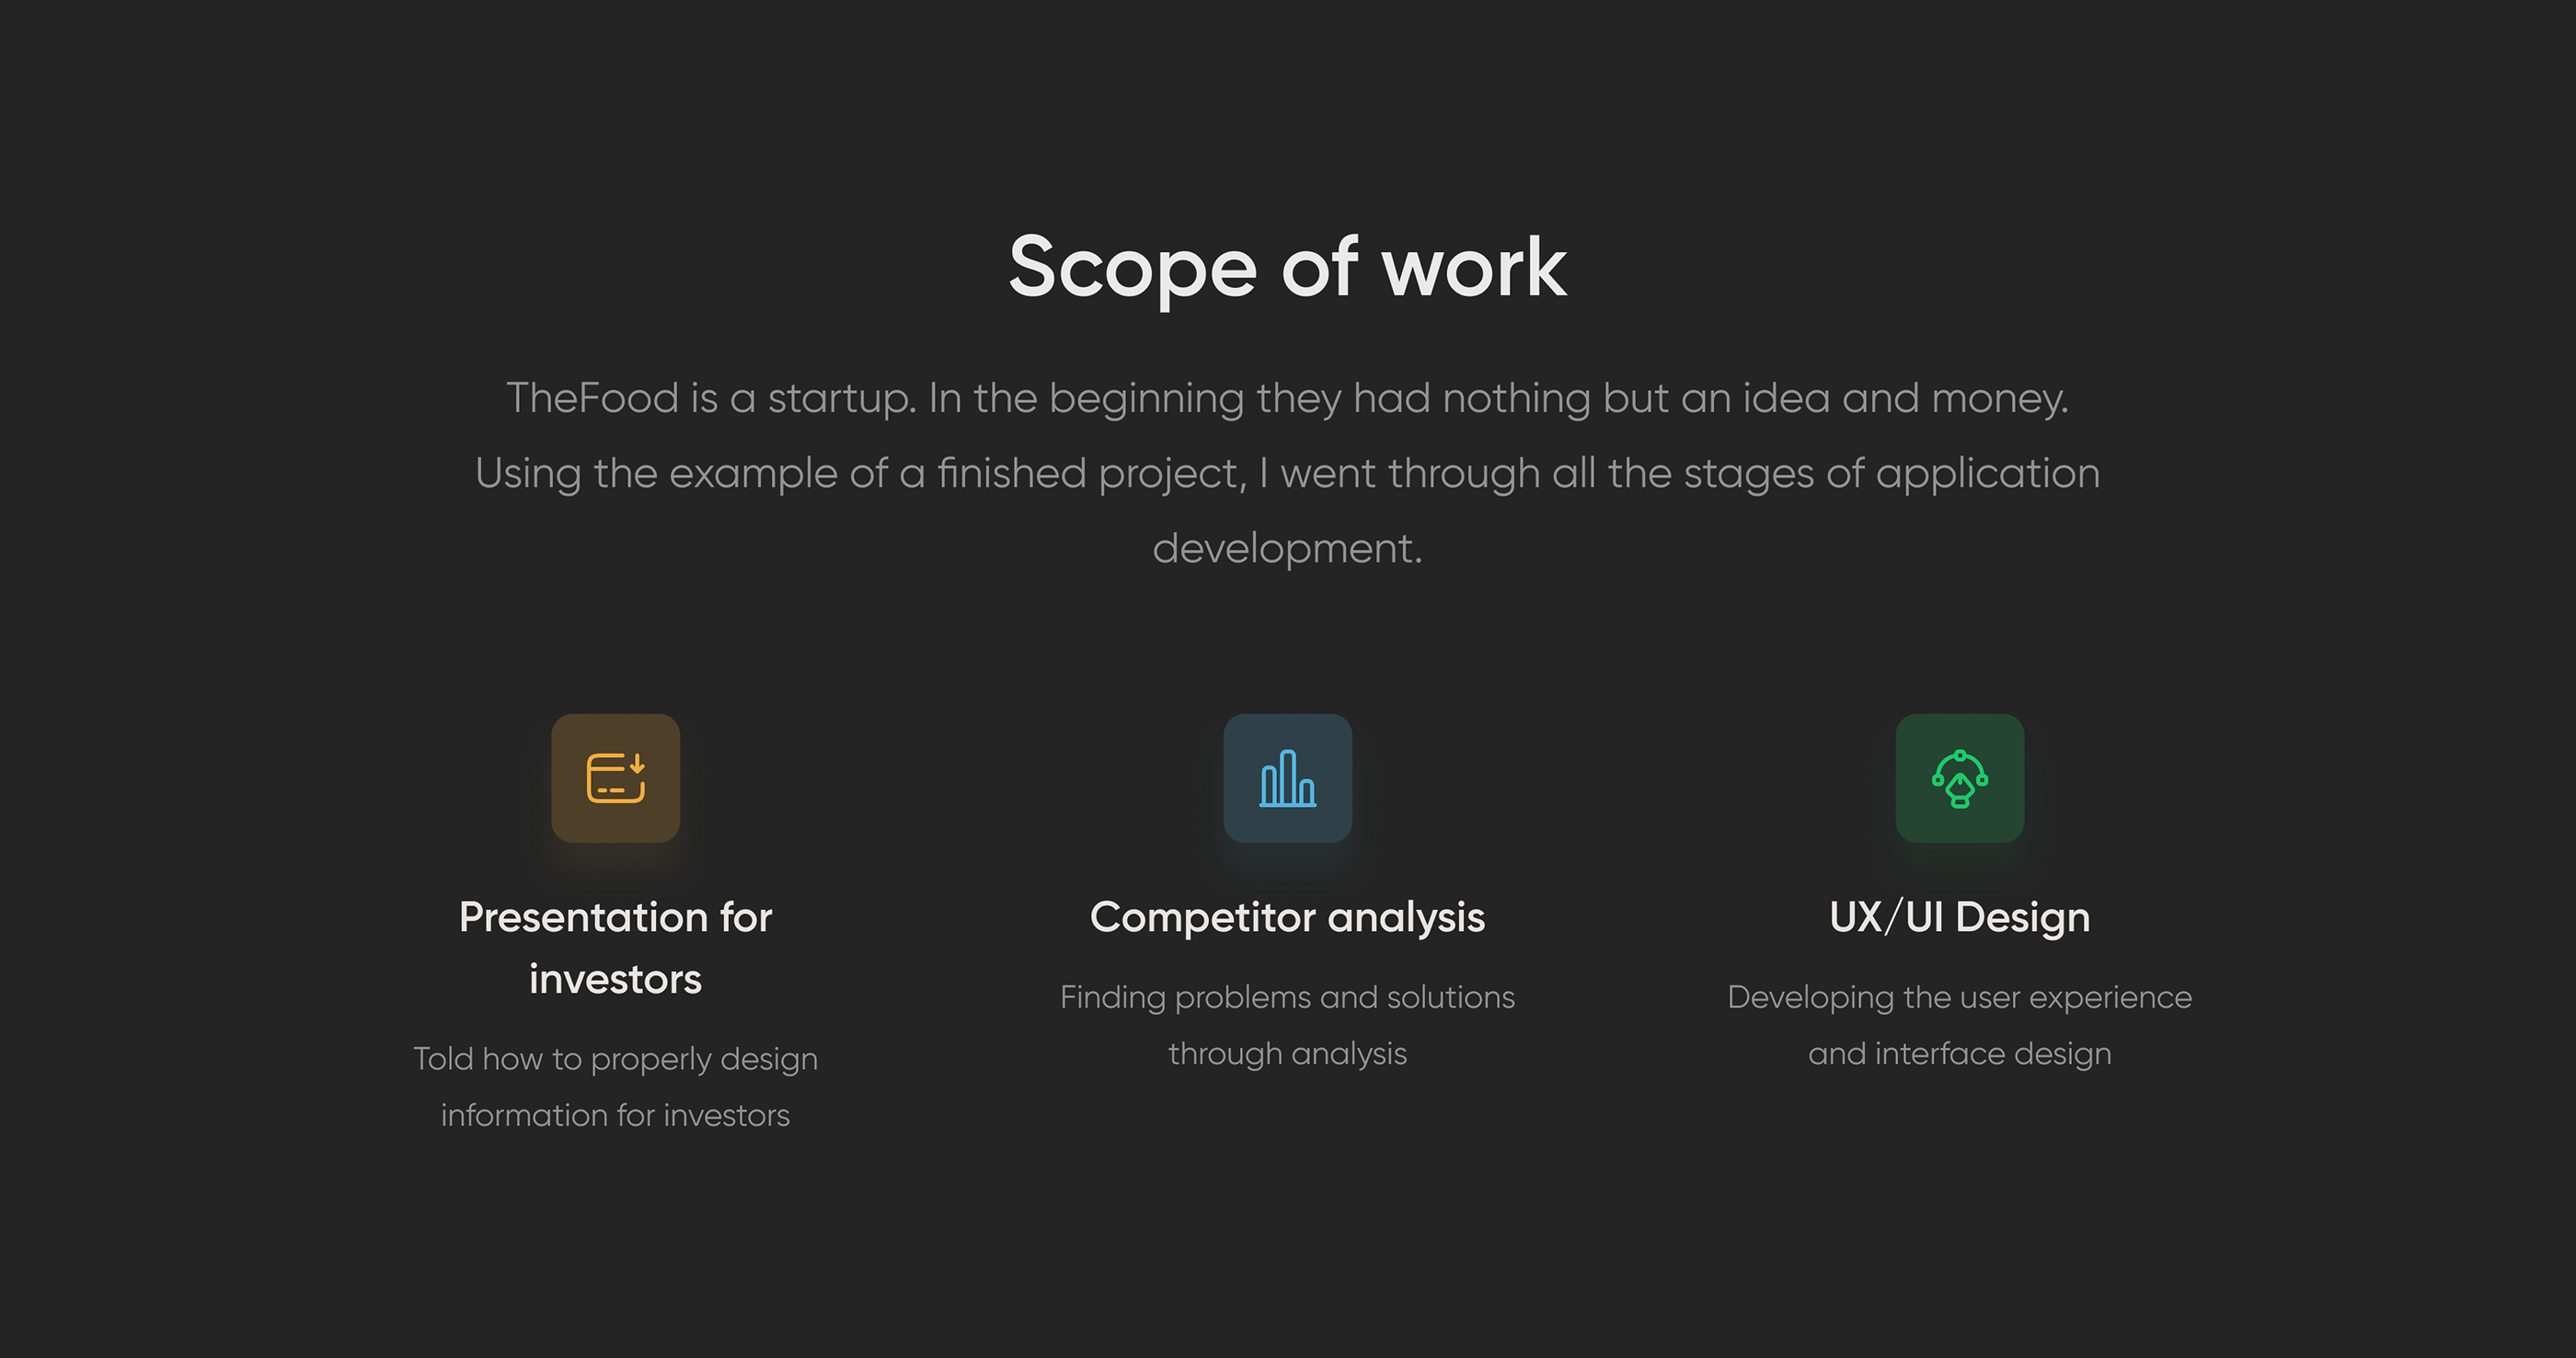Open the "UX/UI Design" title
This screenshot has width=2576, height=1358.
click(x=1959, y=917)
